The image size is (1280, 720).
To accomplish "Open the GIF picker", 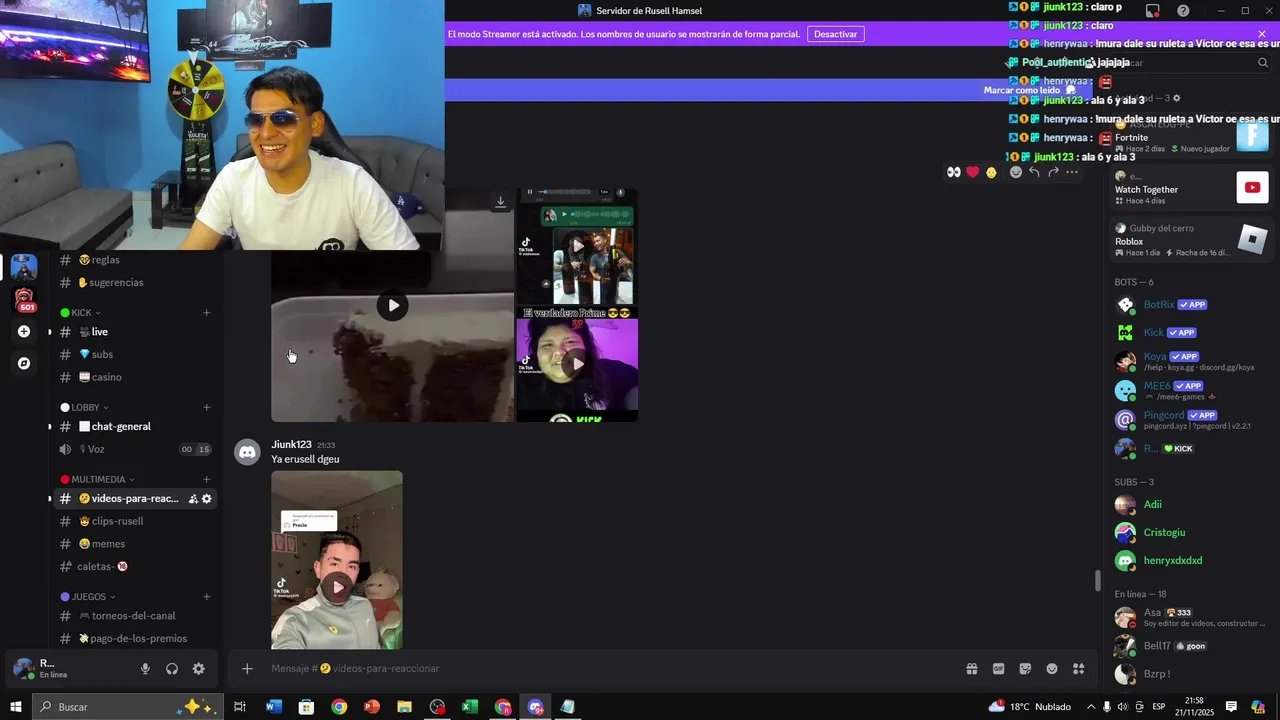I will point(998,669).
